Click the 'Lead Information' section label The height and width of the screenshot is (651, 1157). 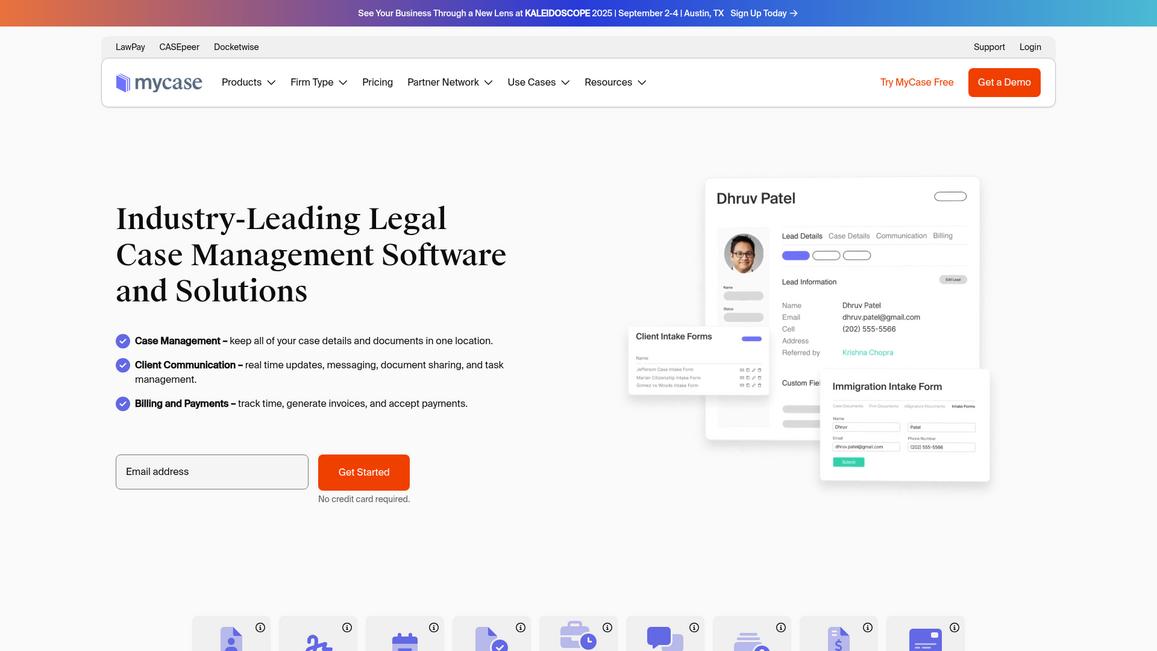click(x=809, y=282)
